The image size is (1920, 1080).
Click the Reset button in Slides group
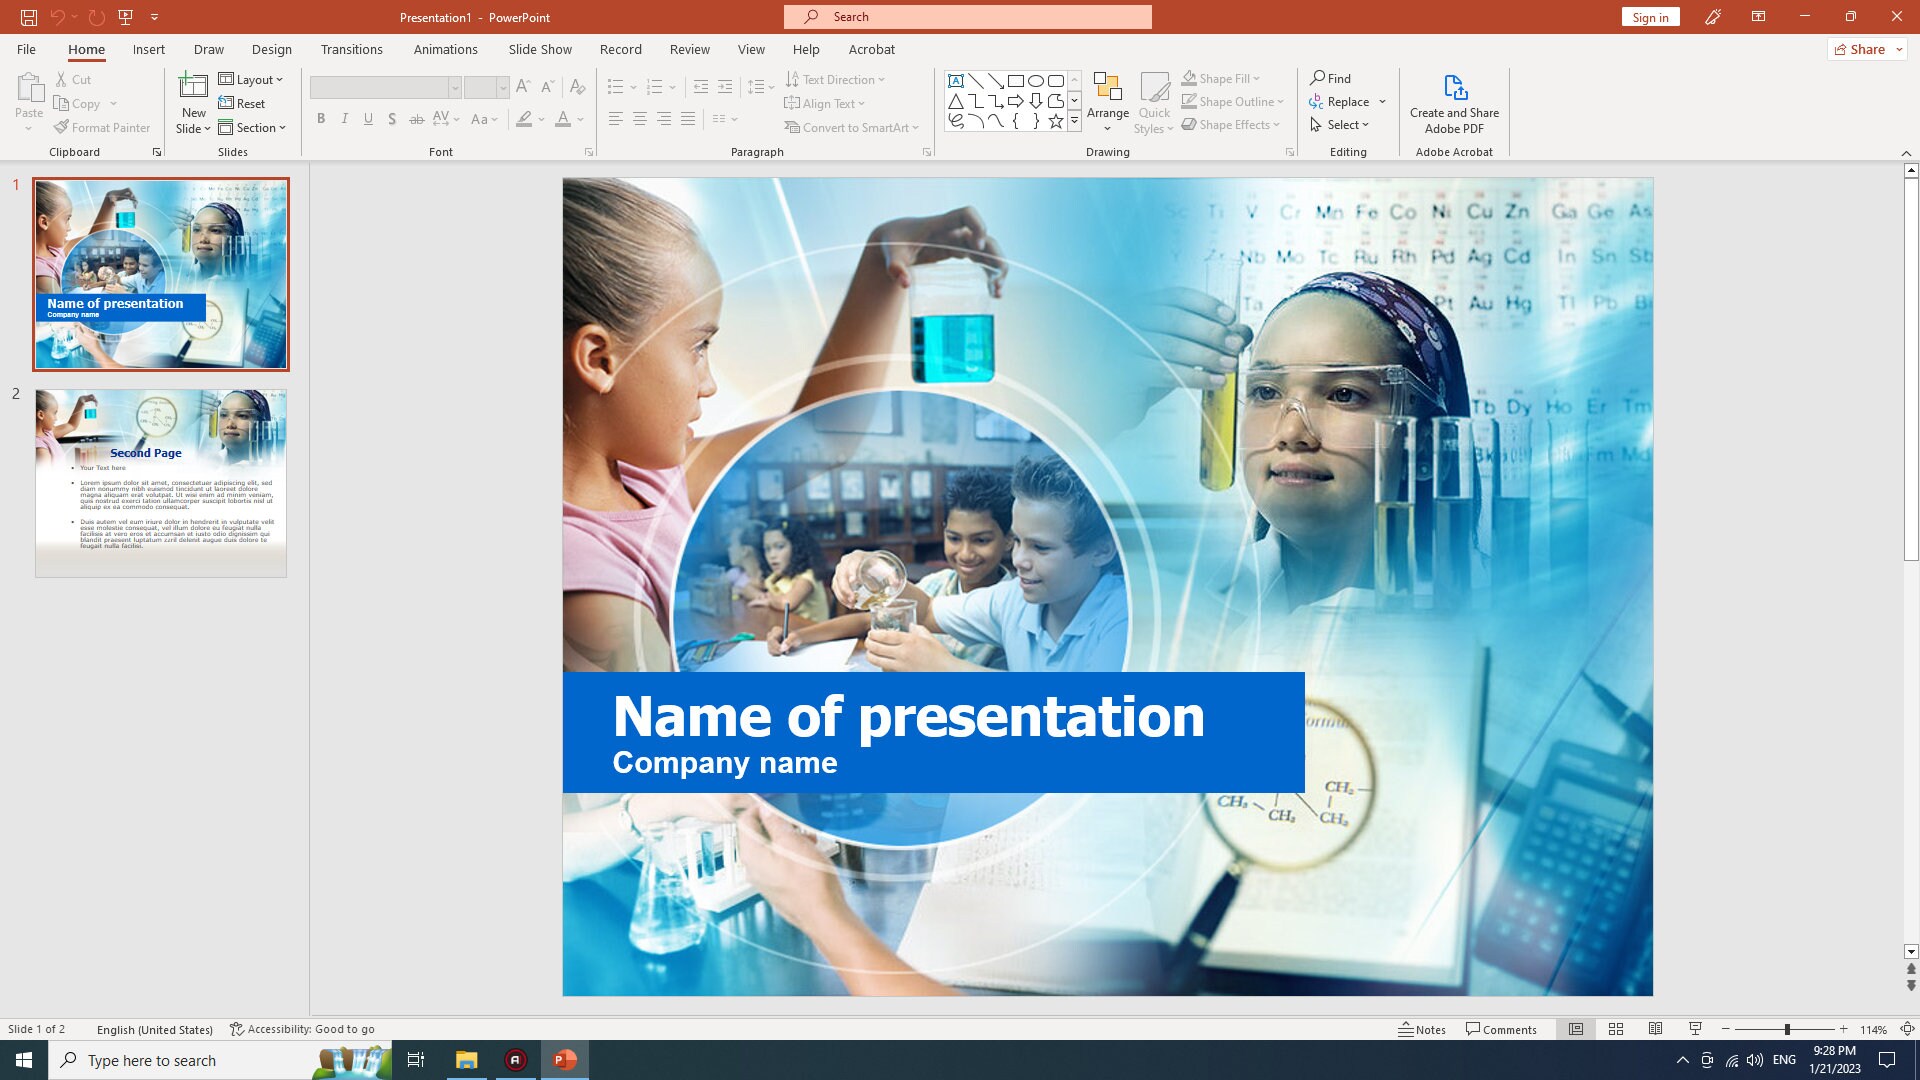pos(243,103)
